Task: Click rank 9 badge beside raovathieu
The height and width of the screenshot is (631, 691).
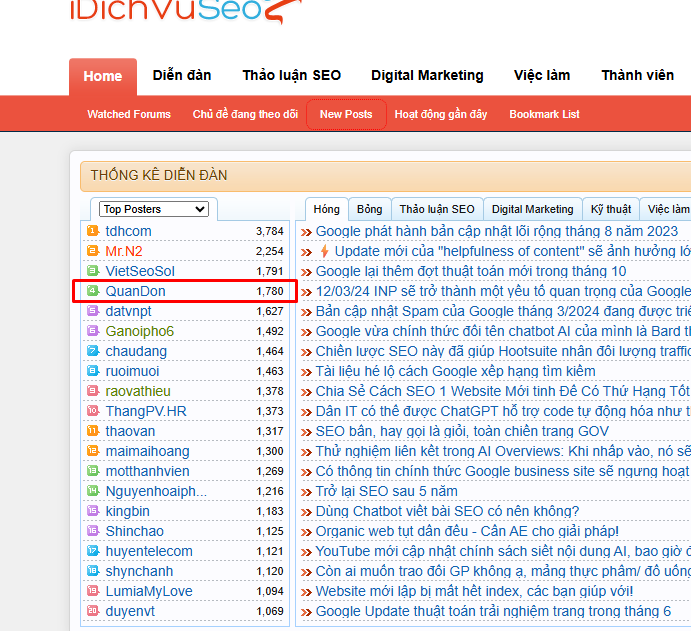Action: (93, 390)
